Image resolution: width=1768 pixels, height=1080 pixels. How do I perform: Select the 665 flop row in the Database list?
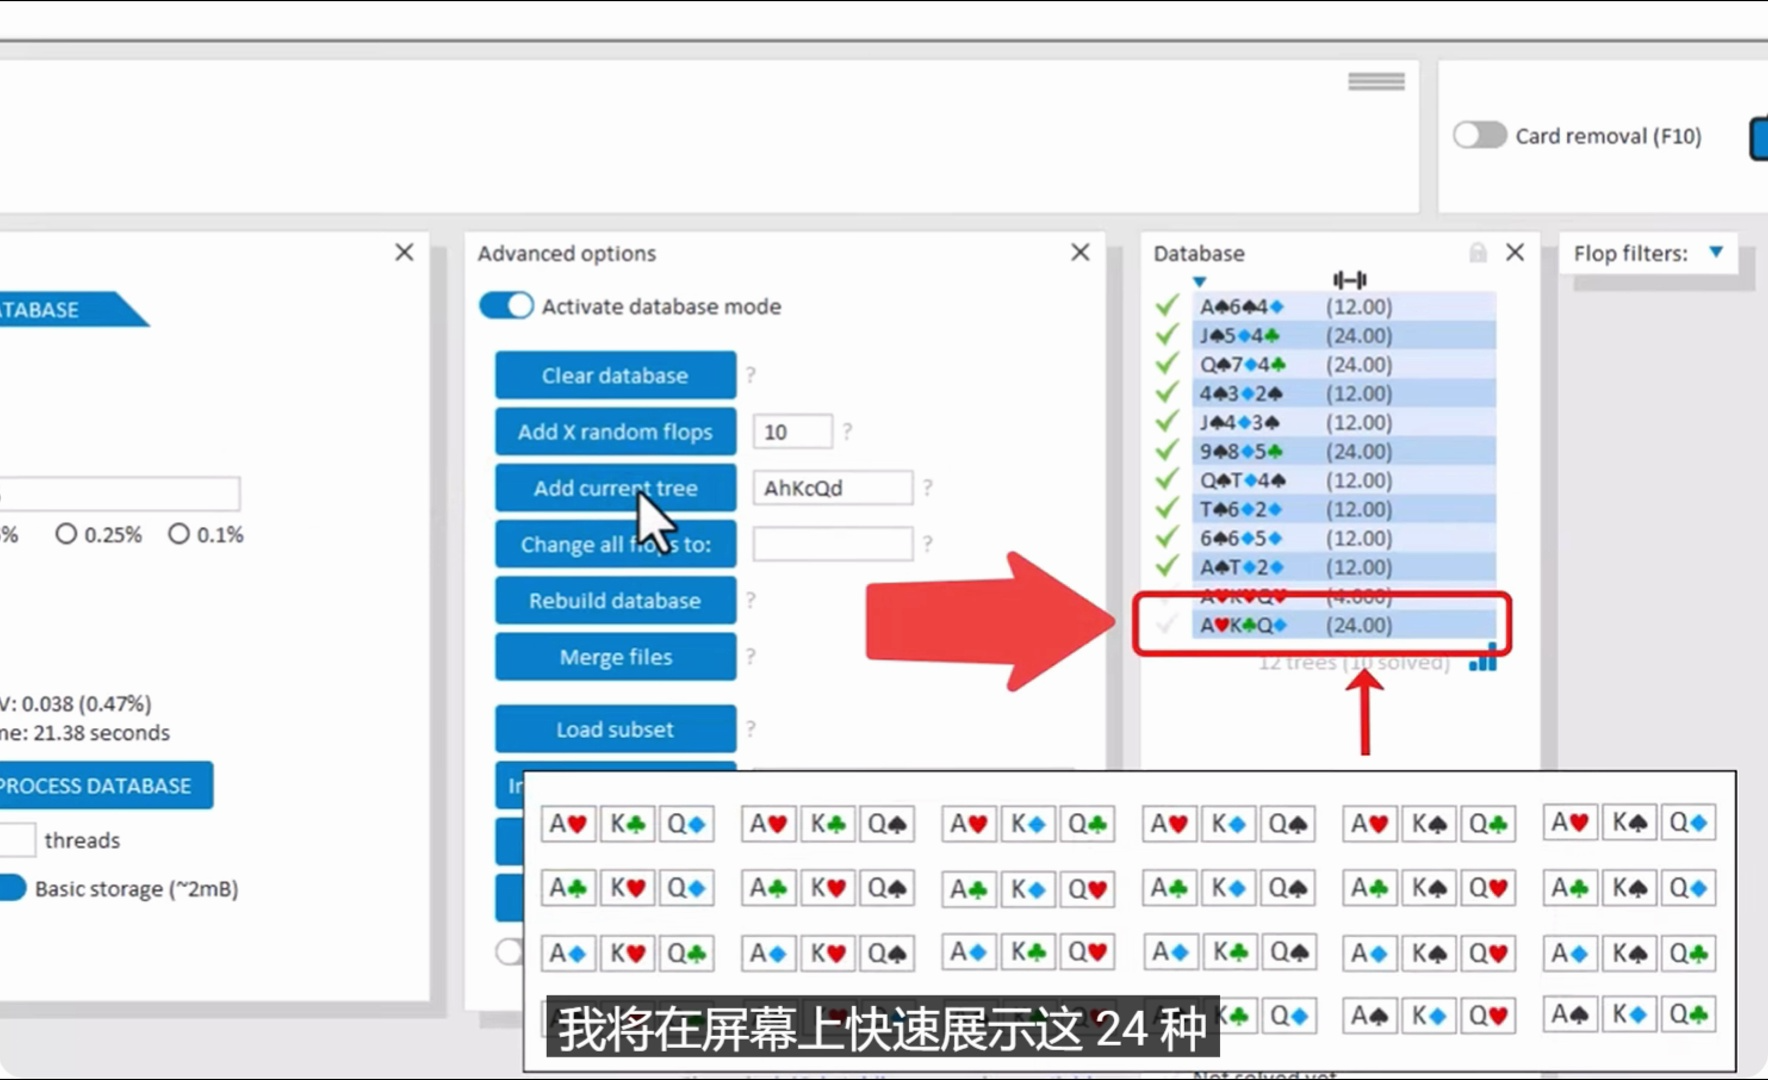coord(1344,538)
